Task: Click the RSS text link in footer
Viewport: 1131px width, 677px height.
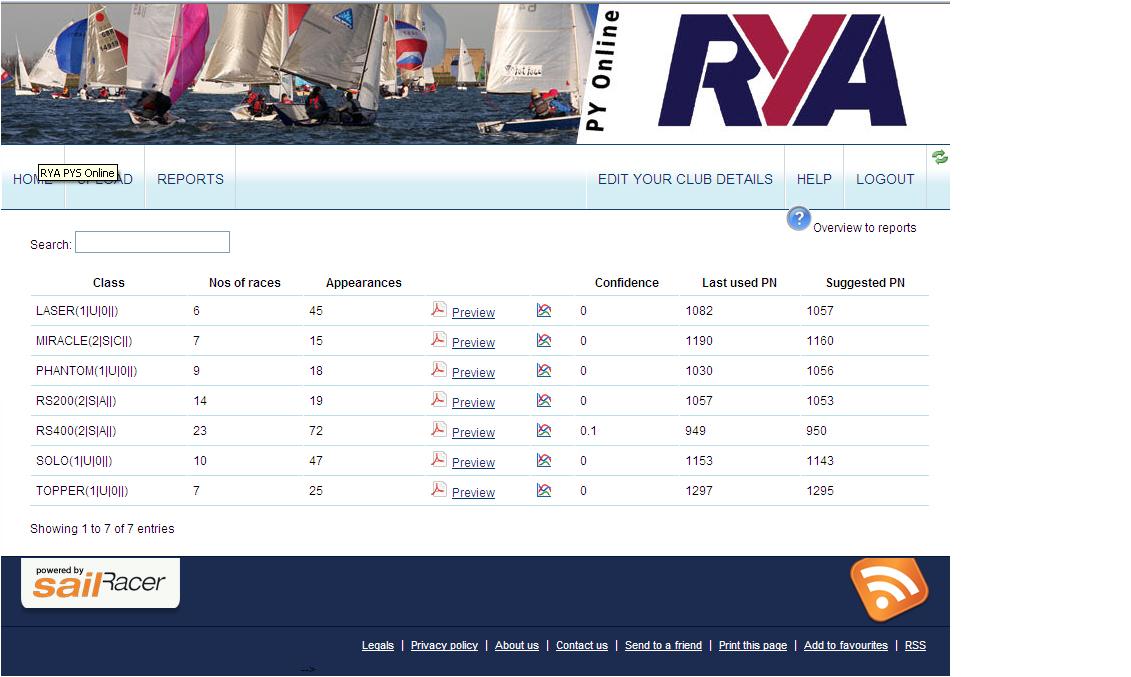Action: (x=915, y=645)
